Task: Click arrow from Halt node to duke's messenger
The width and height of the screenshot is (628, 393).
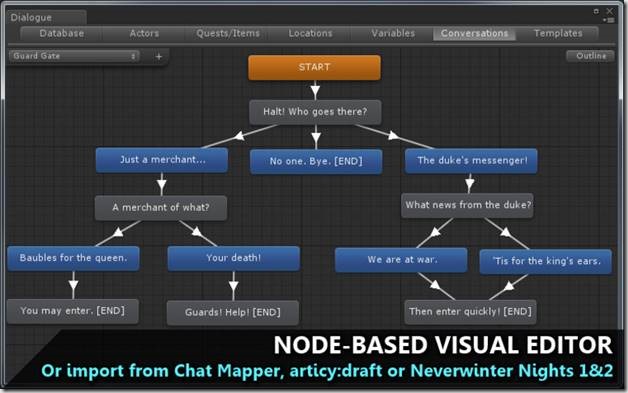Action: click(393, 135)
